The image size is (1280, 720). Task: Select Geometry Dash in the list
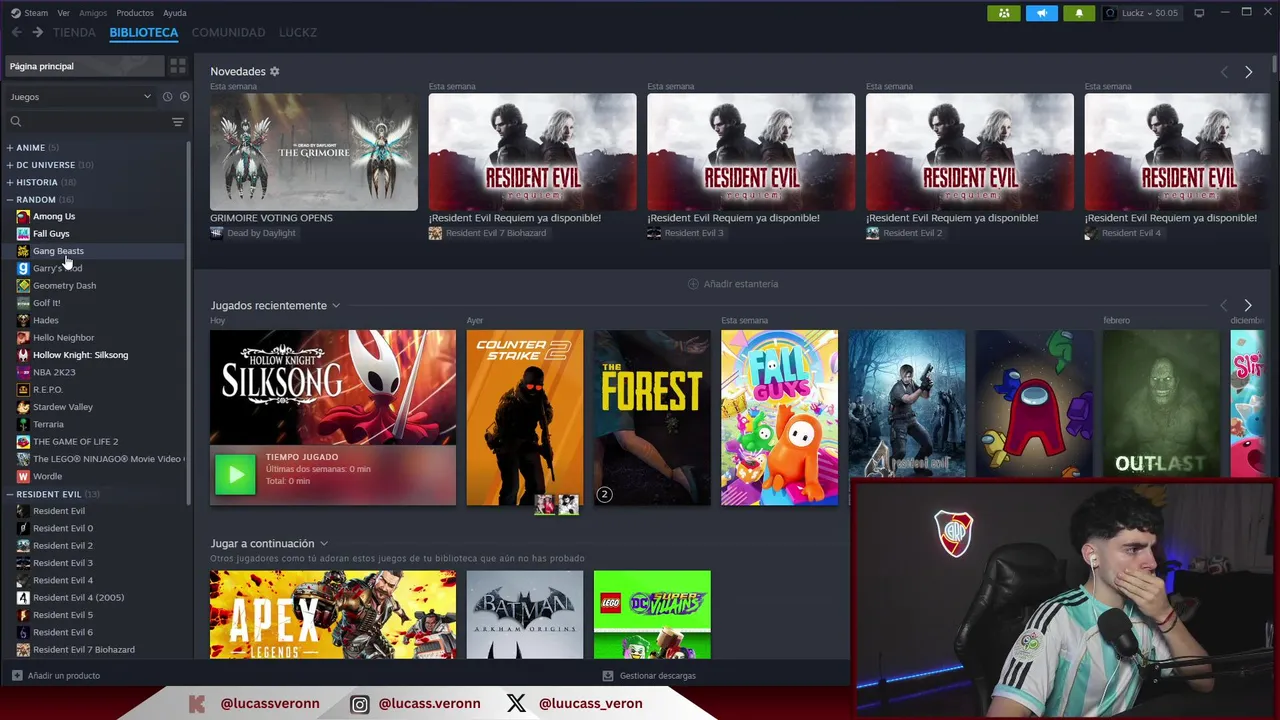click(x=64, y=286)
